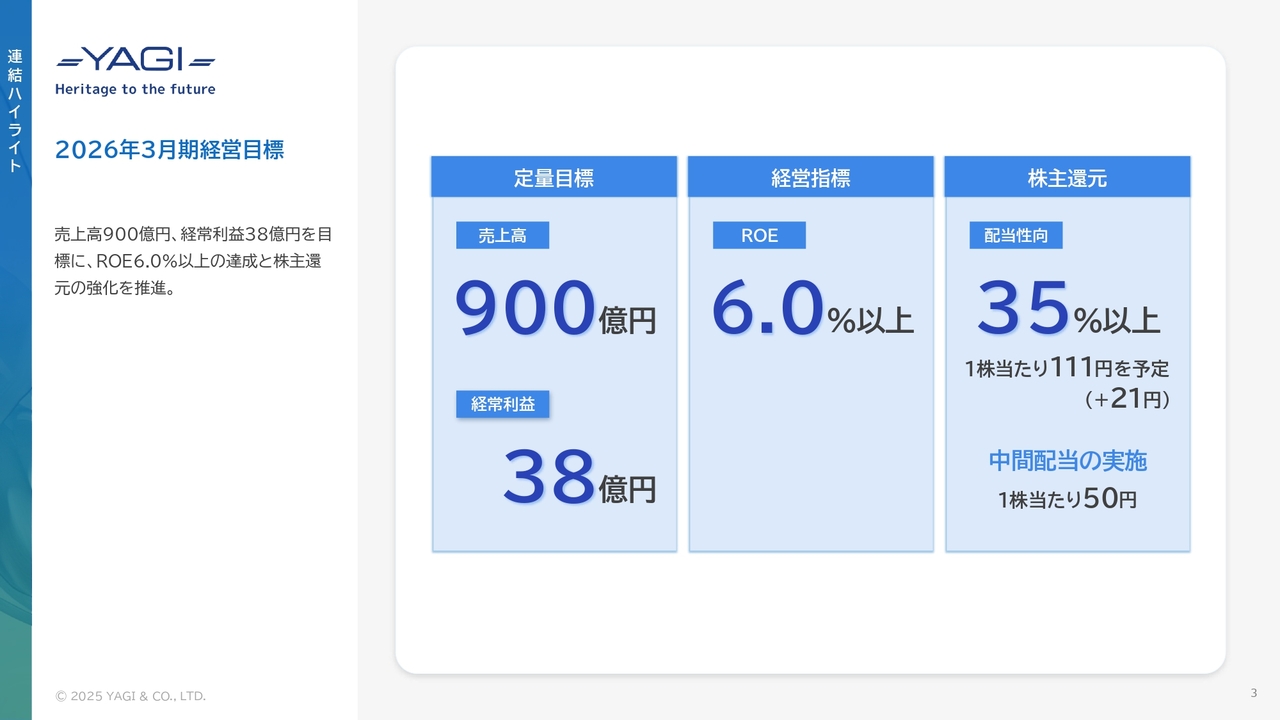The height and width of the screenshot is (720, 1280).
Task: Click the 配当性向 label tag
Action: pos(1015,236)
